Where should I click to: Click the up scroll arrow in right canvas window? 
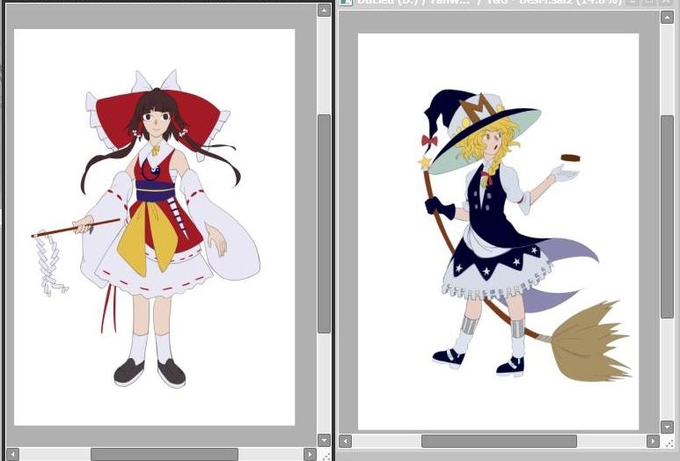pos(667,17)
